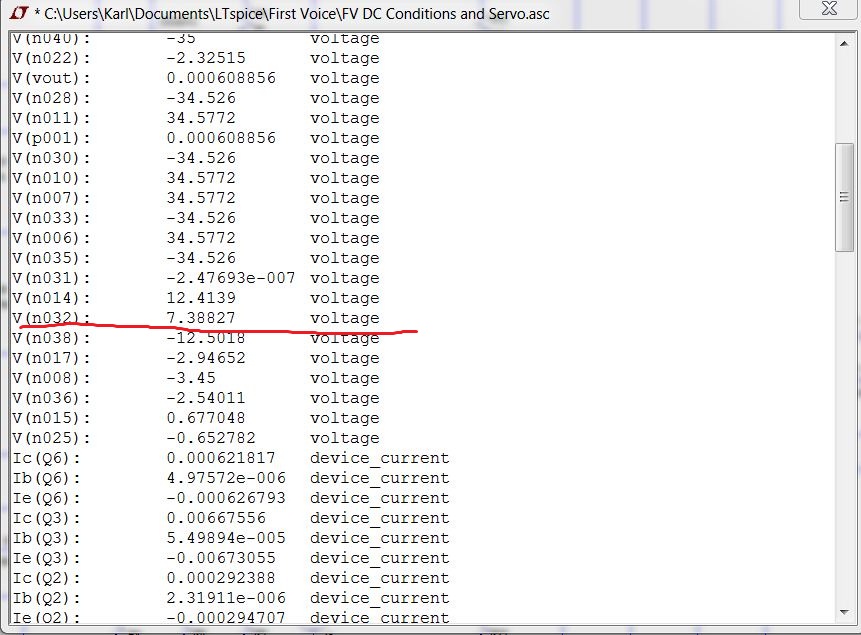Click the LTspice title bar icon
861x635 pixels.
(x=19, y=13)
